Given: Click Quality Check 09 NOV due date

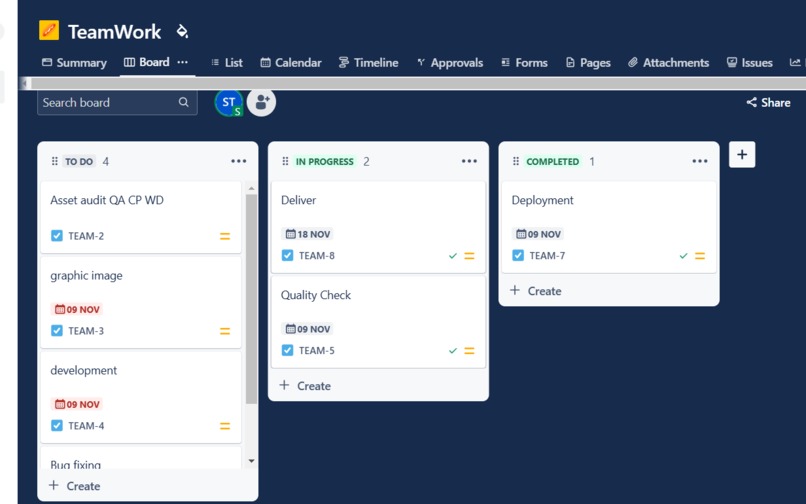Looking at the screenshot, I should (307, 329).
